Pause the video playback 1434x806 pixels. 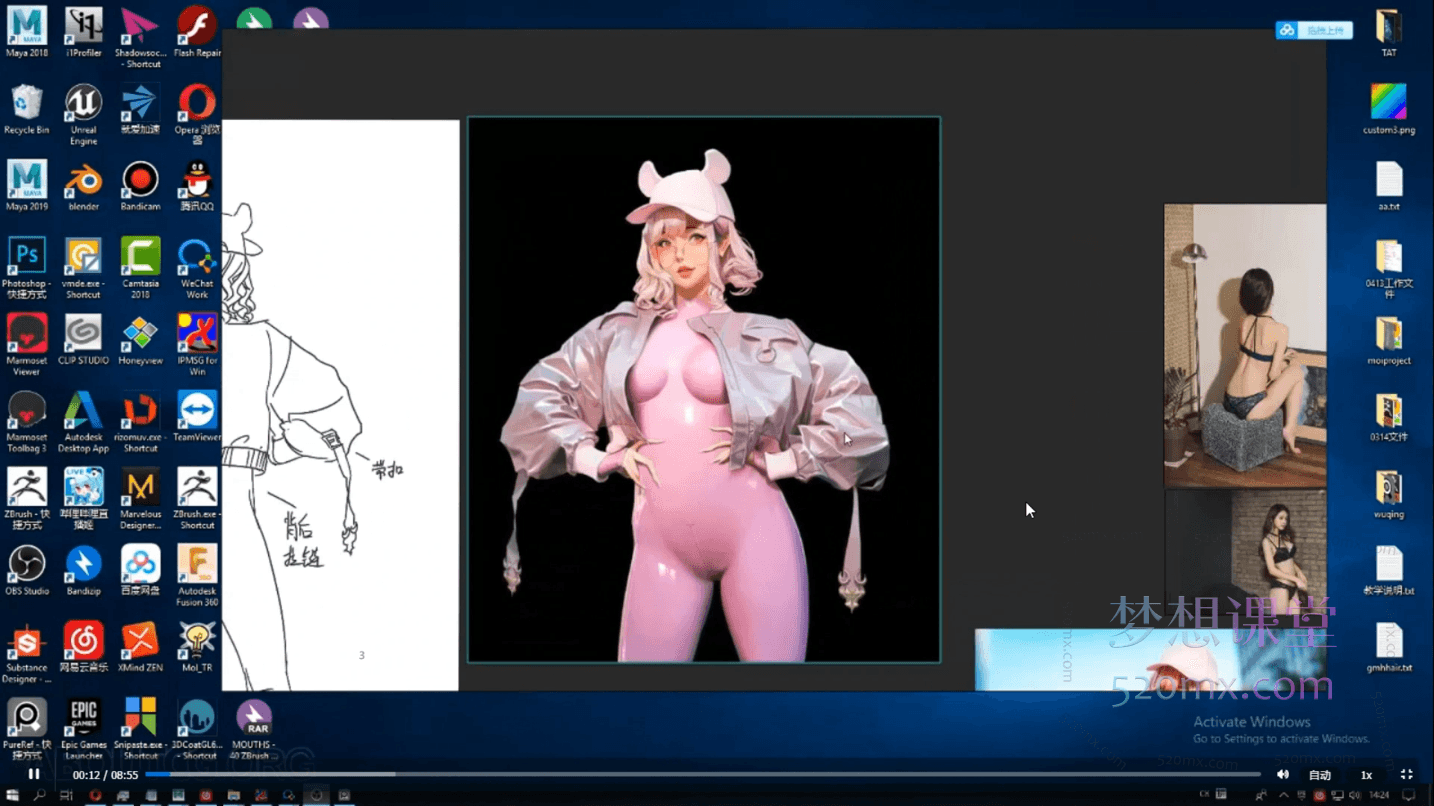coord(34,774)
